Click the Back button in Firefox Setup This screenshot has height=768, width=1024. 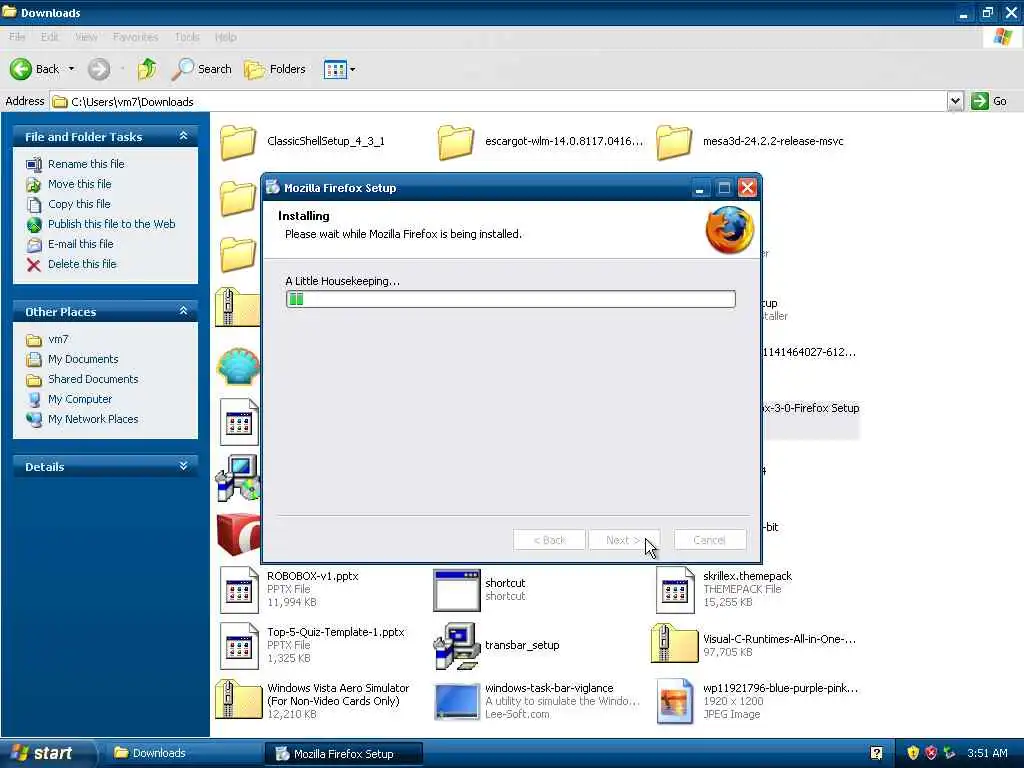(x=549, y=540)
